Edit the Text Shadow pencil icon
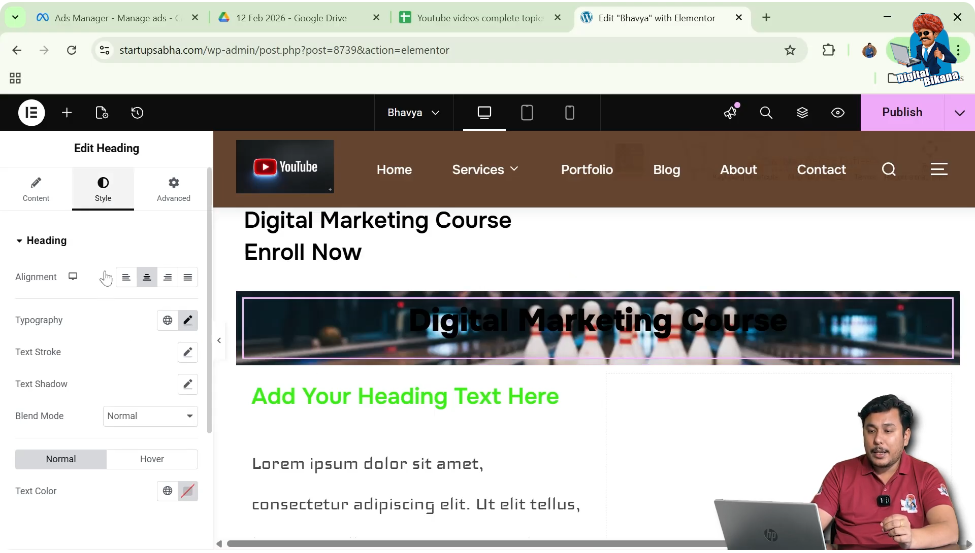Image resolution: width=975 pixels, height=553 pixels. tap(187, 384)
